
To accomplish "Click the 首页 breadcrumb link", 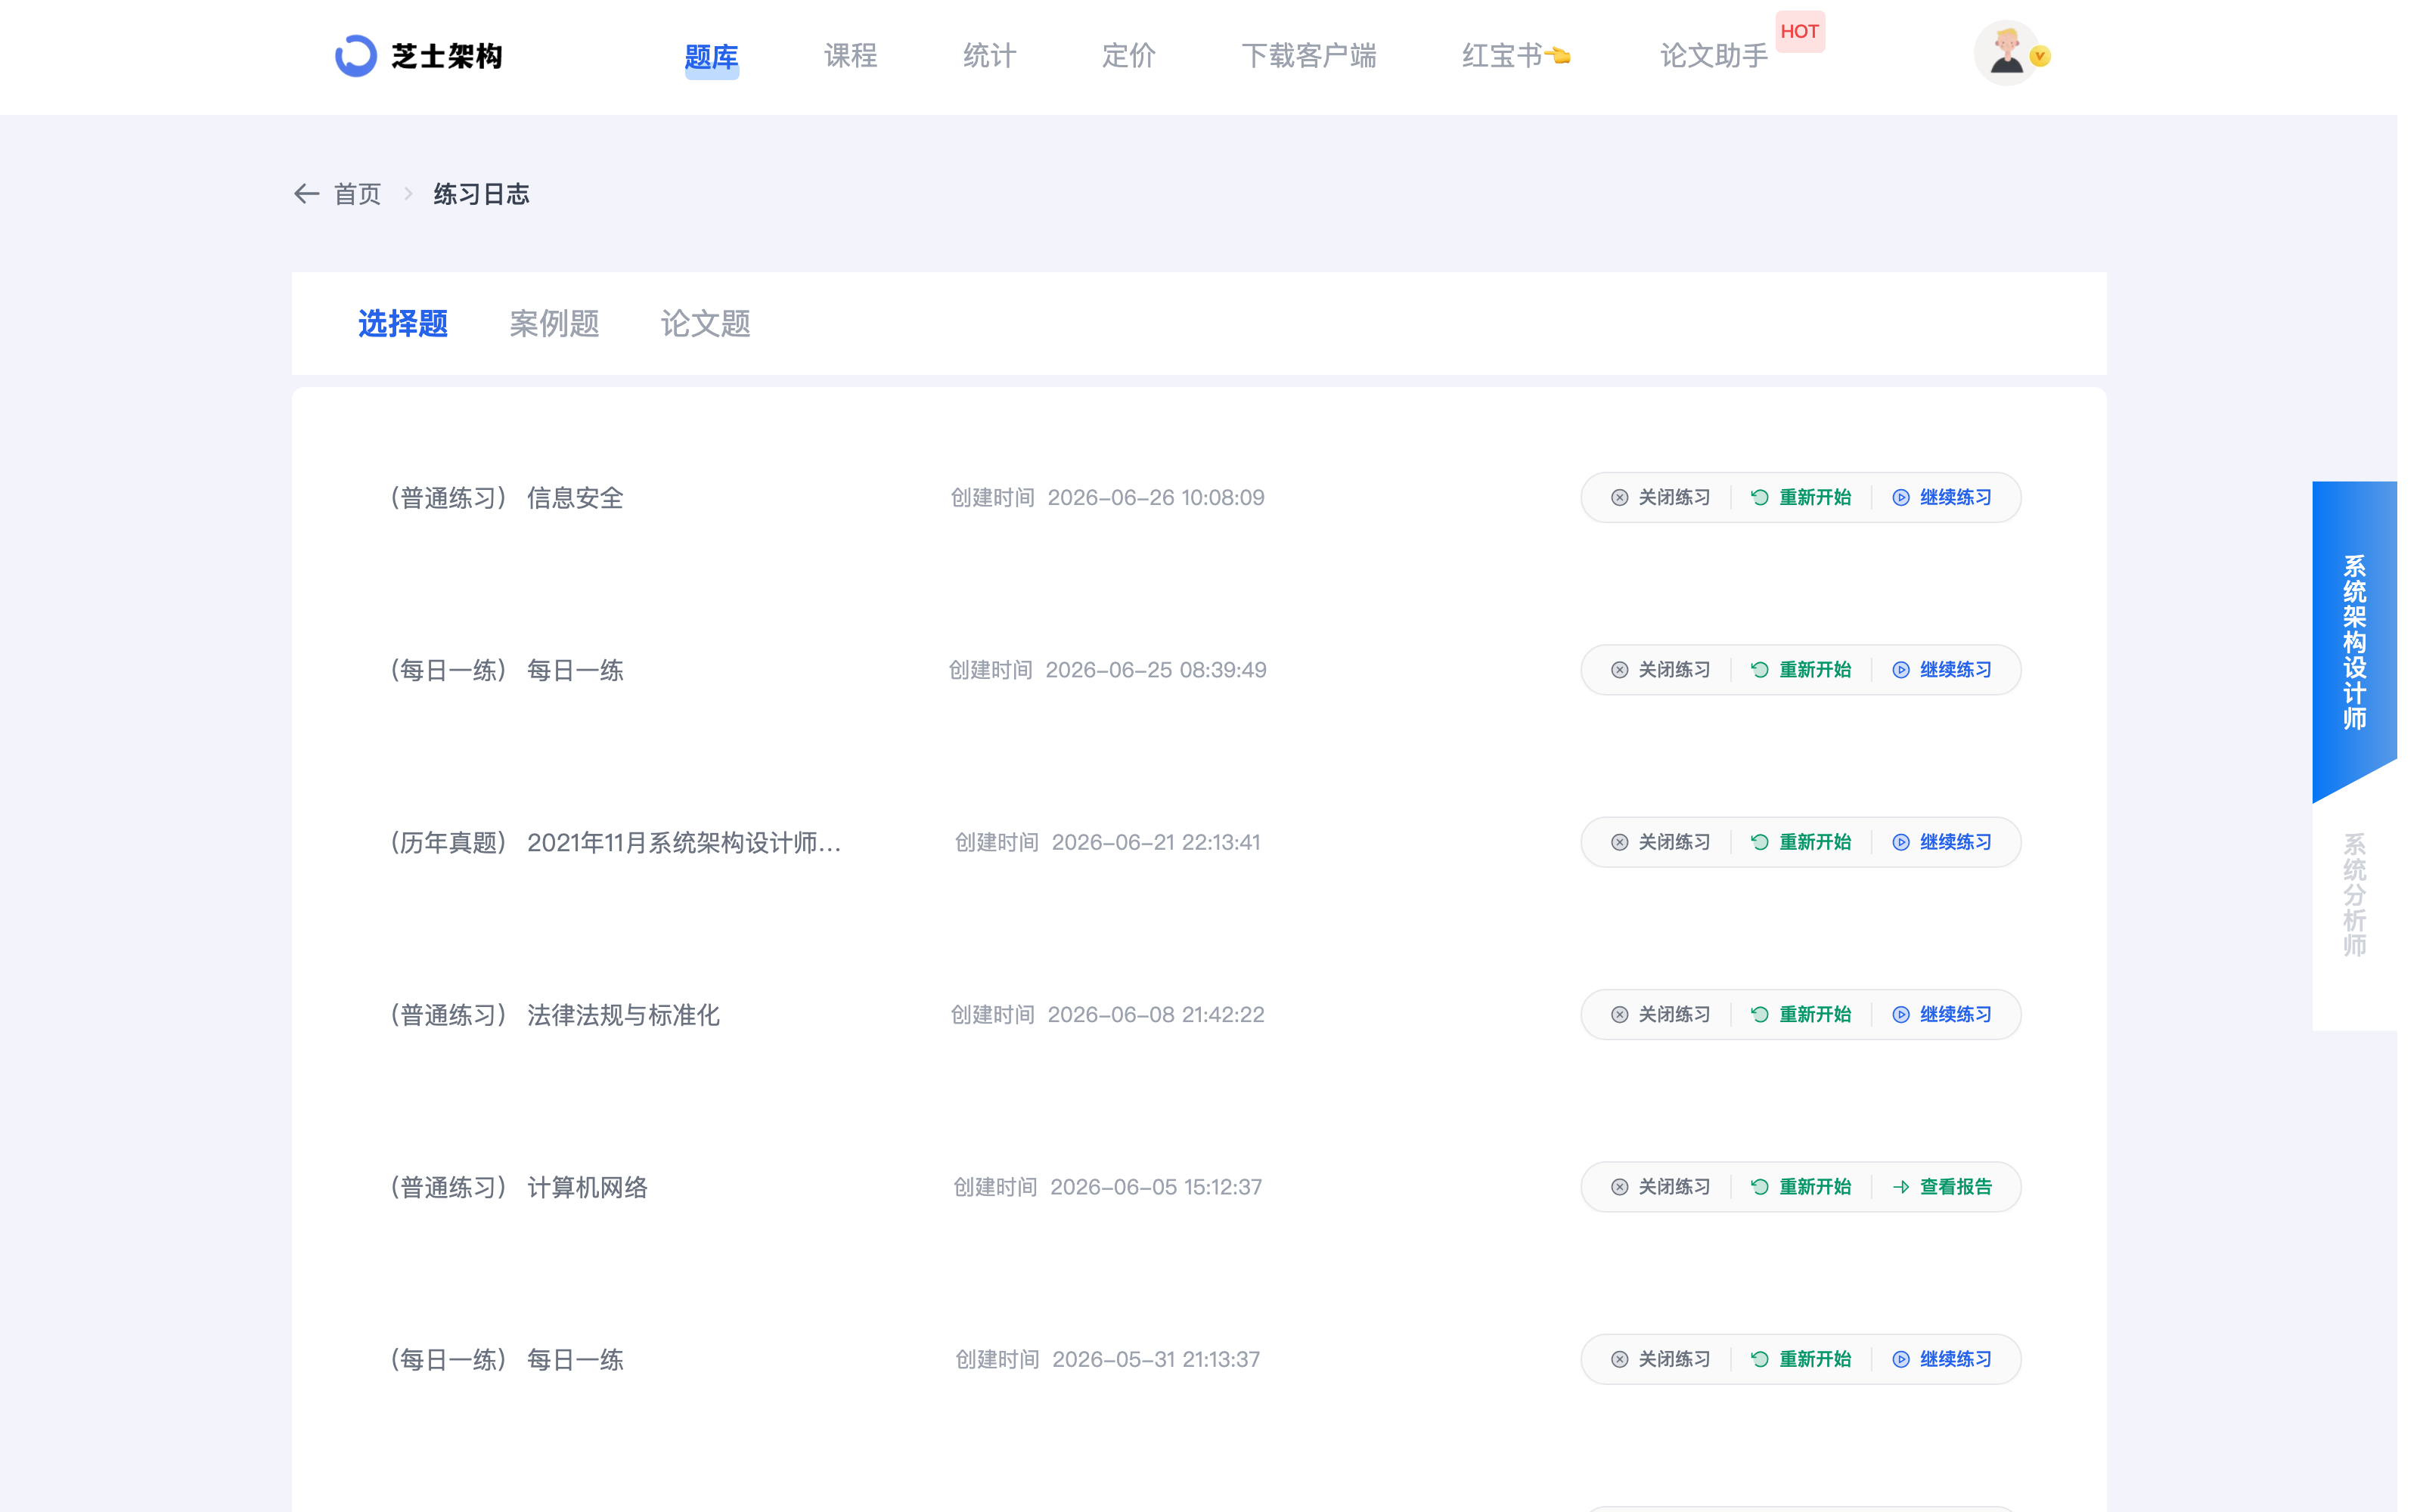I will 358,194.
